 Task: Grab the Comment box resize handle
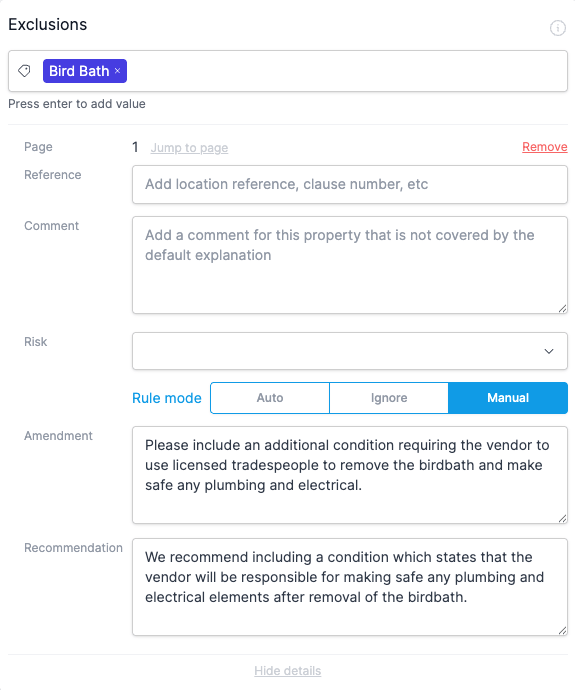coord(562,308)
